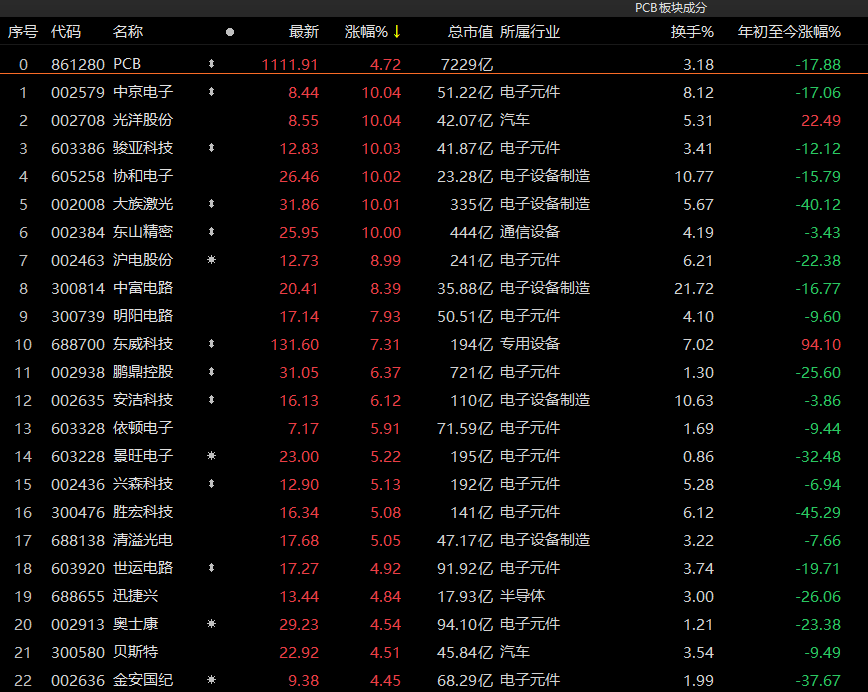Click the star marker beside 金安国纪
Image resolution: width=868 pixels, height=692 pixels.
[x=211, y=680]
